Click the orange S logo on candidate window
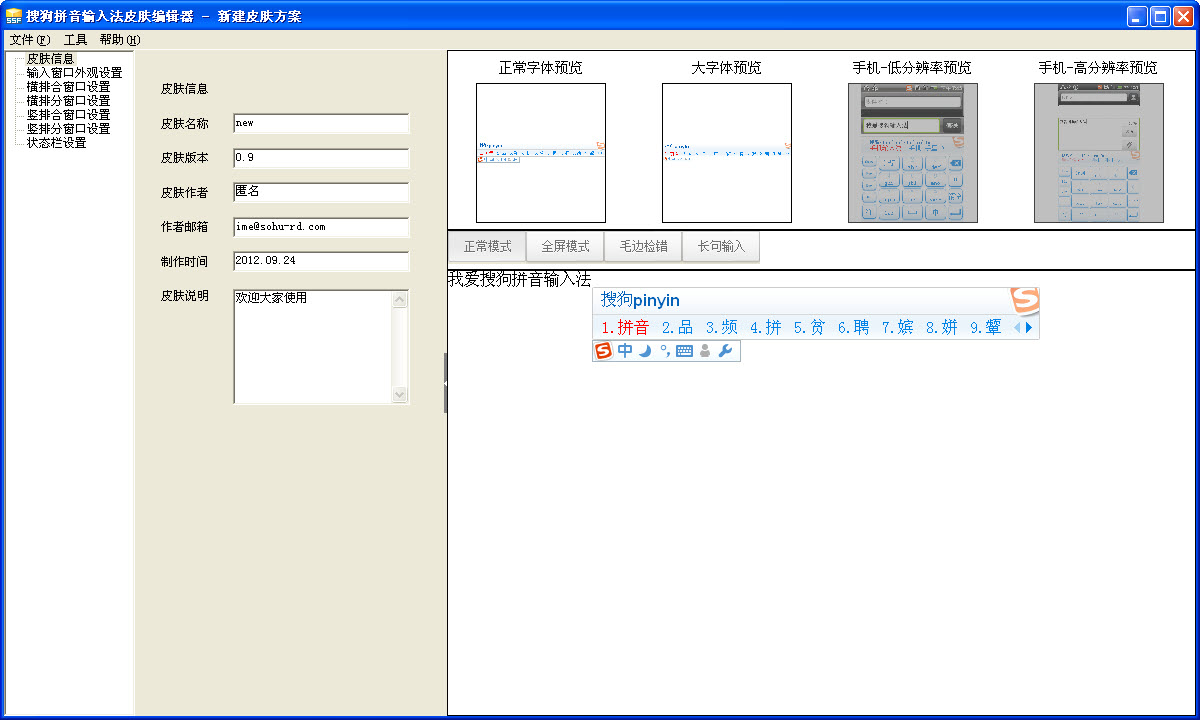 tap(1025, 298)
